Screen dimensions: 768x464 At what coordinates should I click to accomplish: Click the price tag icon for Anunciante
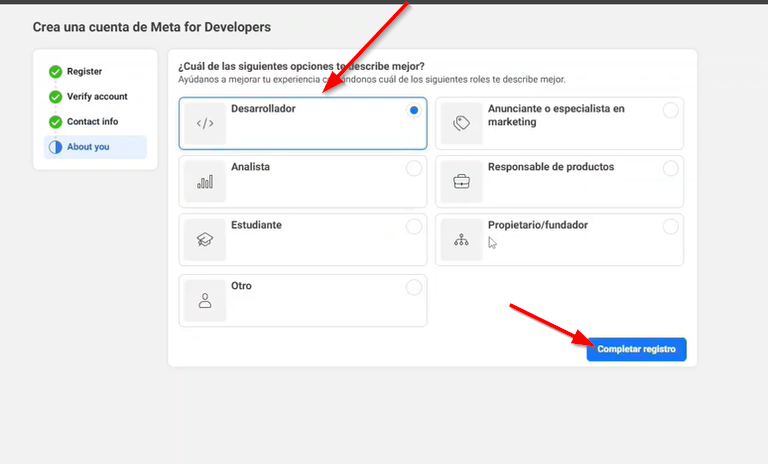[x=461, y=123]
